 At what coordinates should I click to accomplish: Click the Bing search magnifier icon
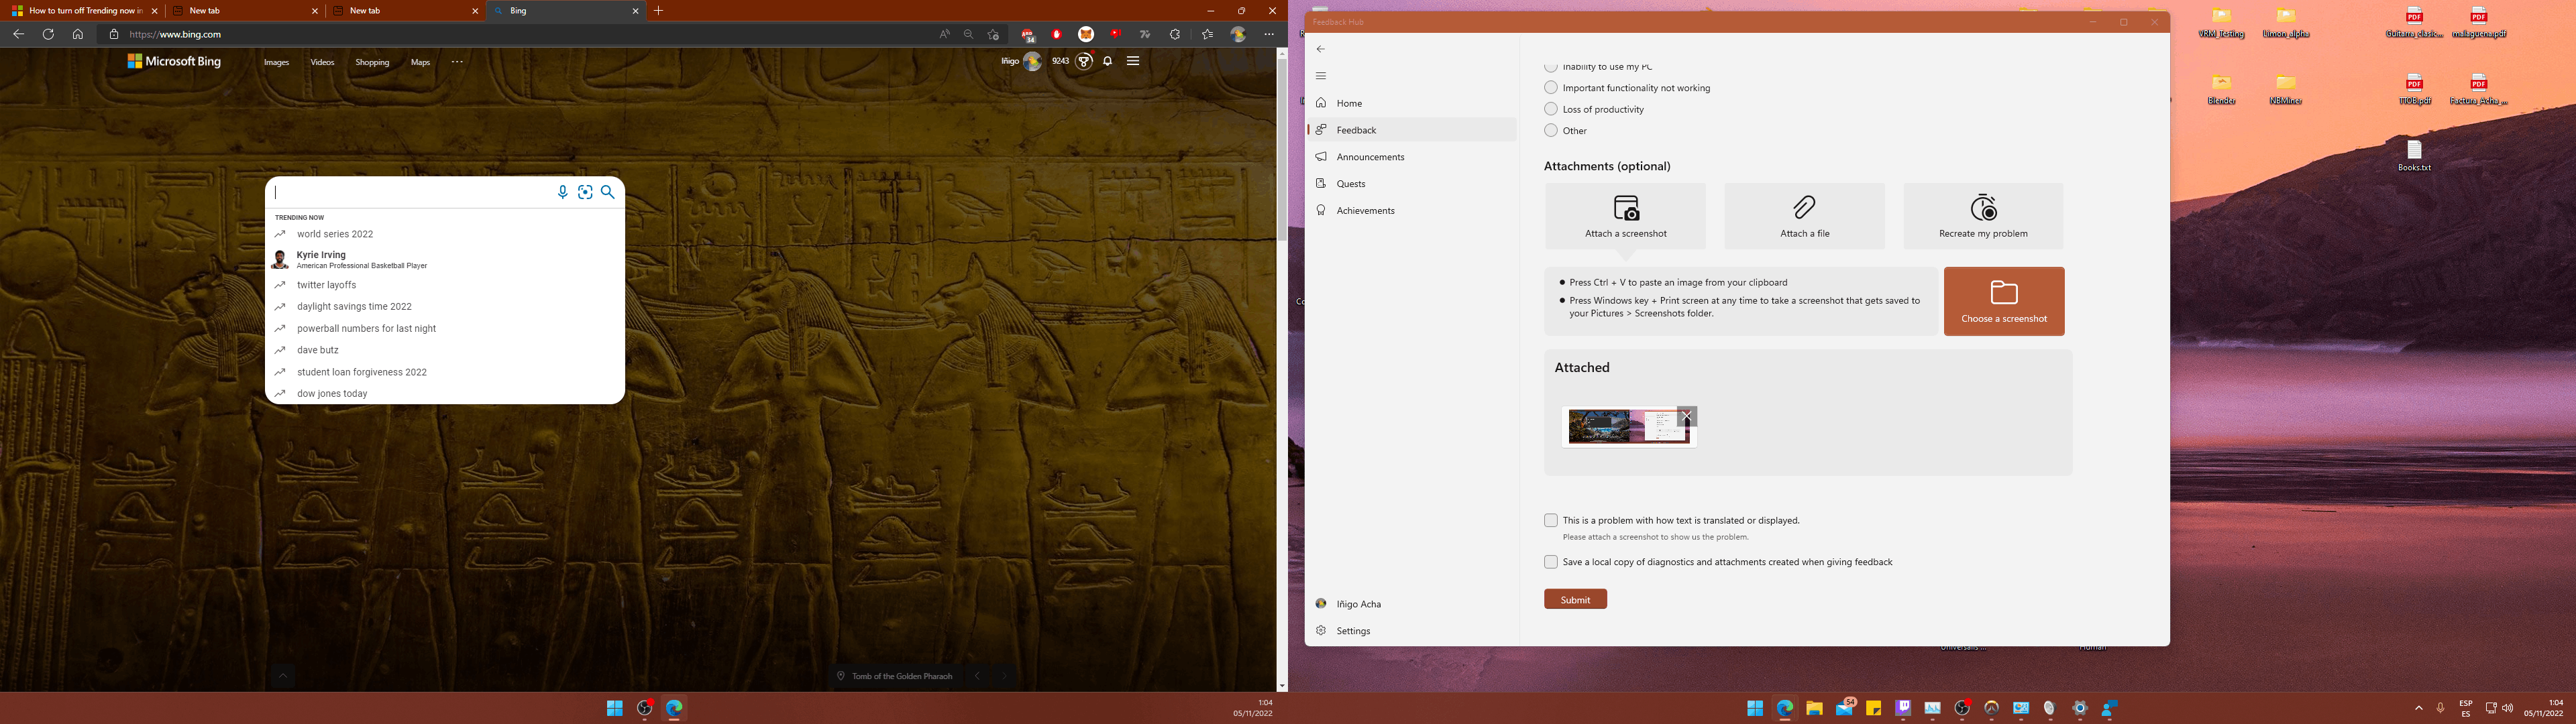608,192
